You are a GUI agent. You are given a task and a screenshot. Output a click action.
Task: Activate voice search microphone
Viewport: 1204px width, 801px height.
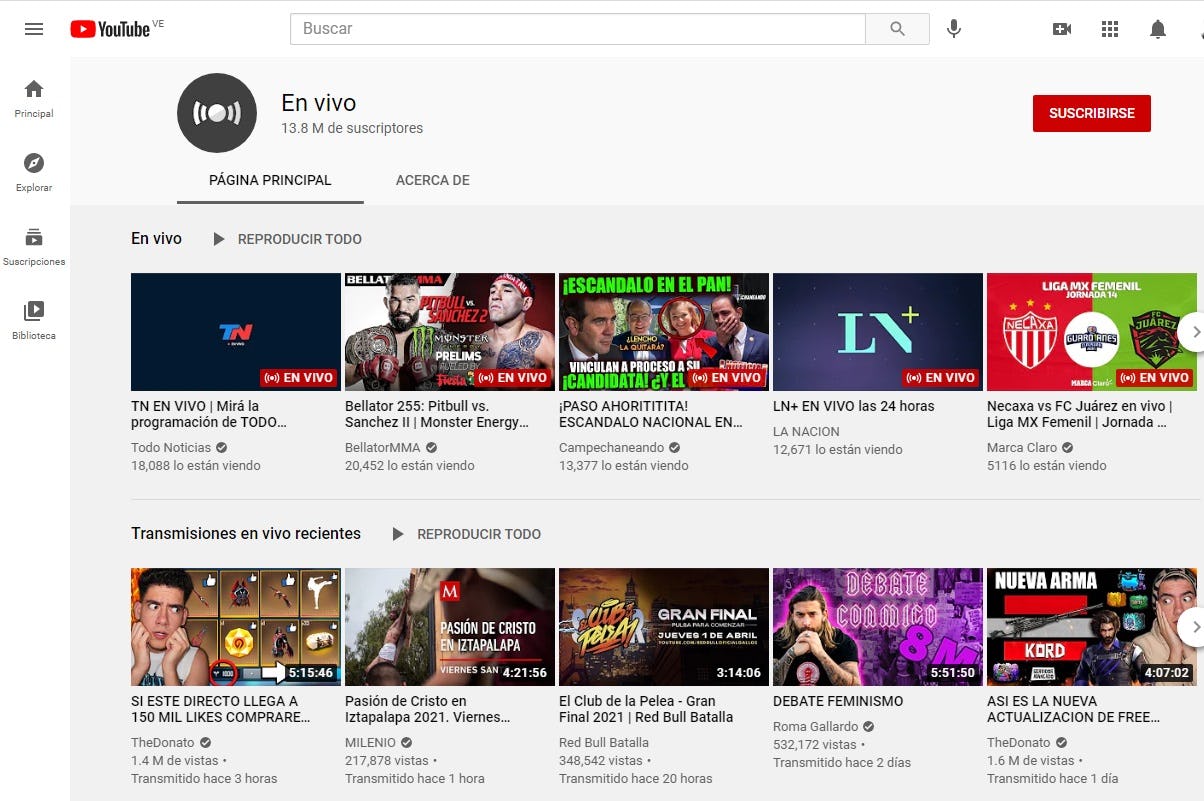tap(954, 29)
